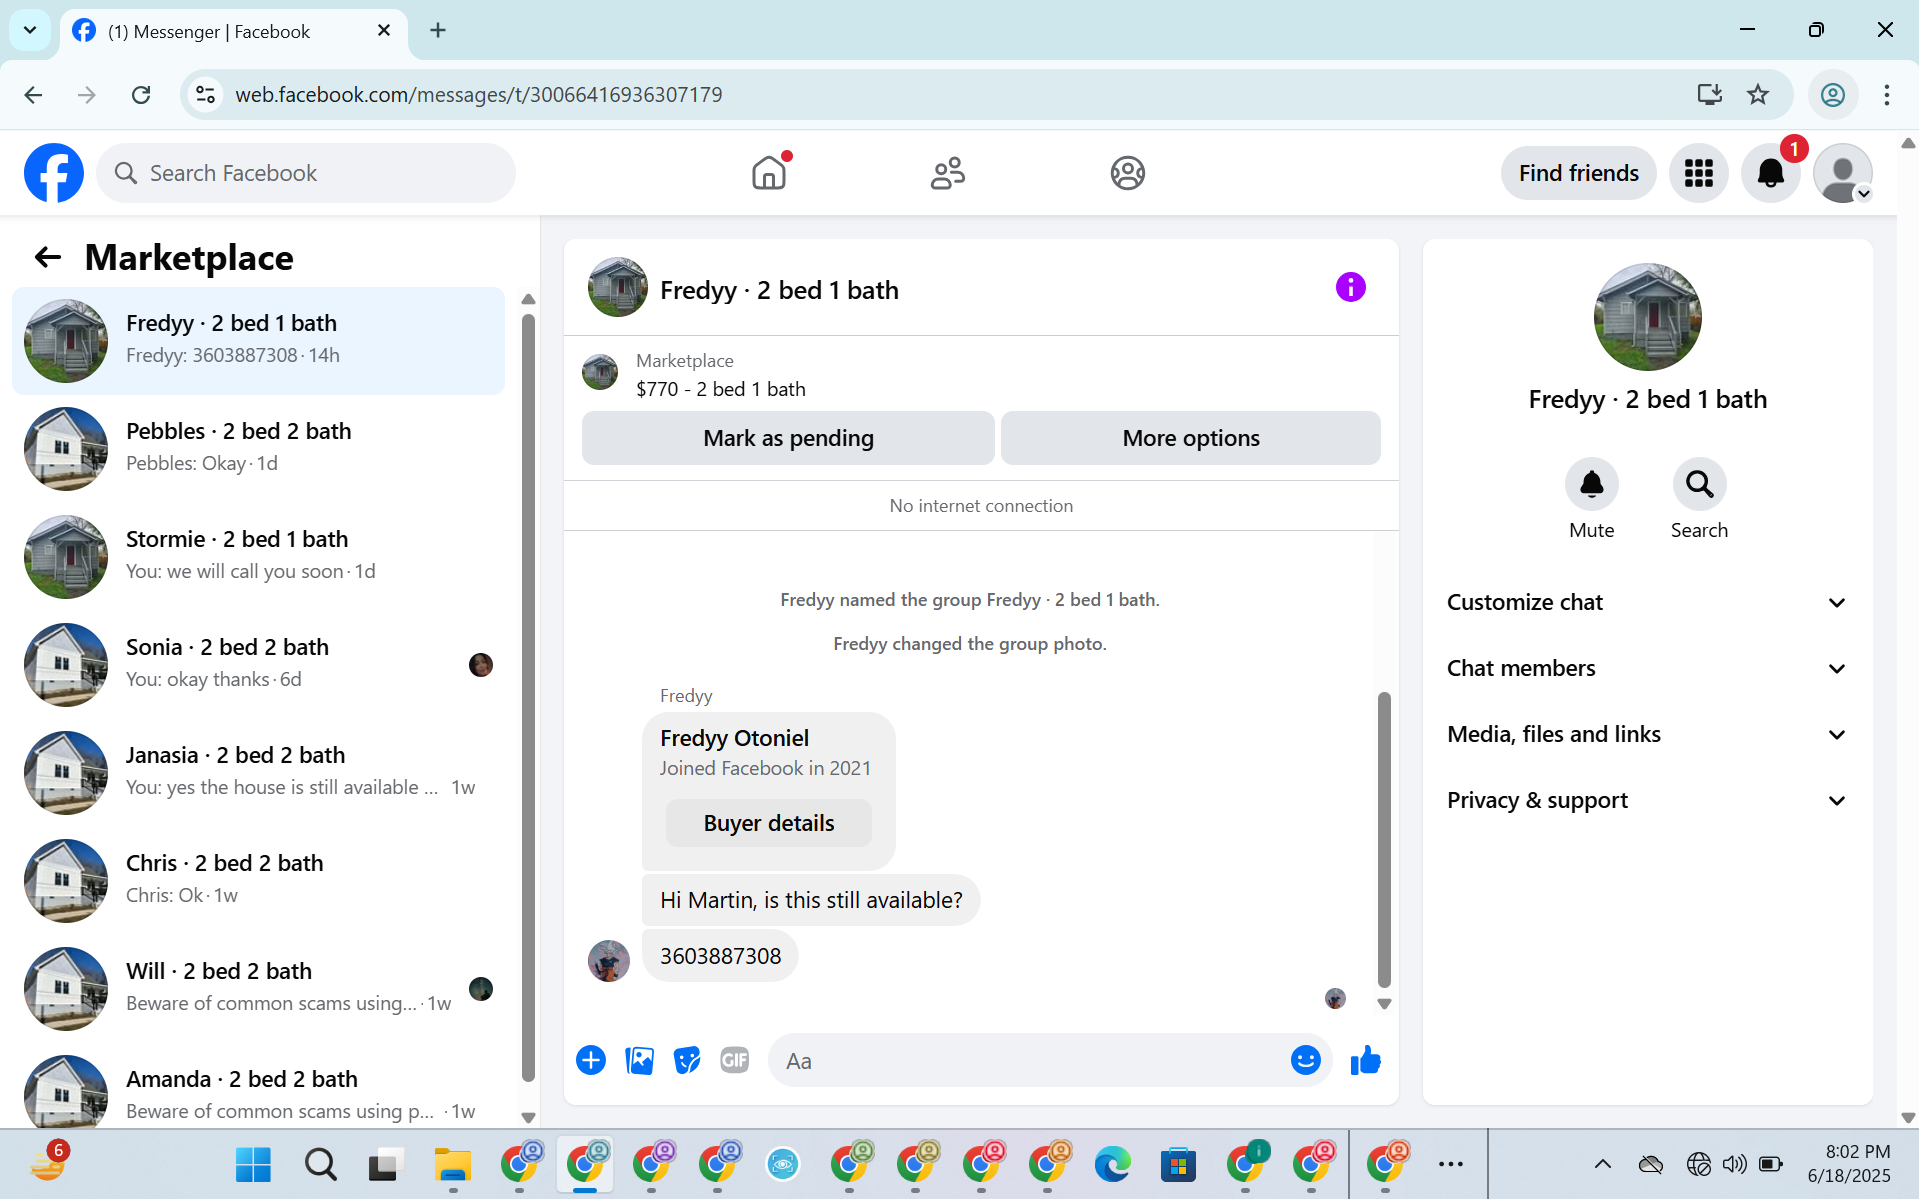Open Janasia 2 bed 2 bath chat

pos(258,773)
